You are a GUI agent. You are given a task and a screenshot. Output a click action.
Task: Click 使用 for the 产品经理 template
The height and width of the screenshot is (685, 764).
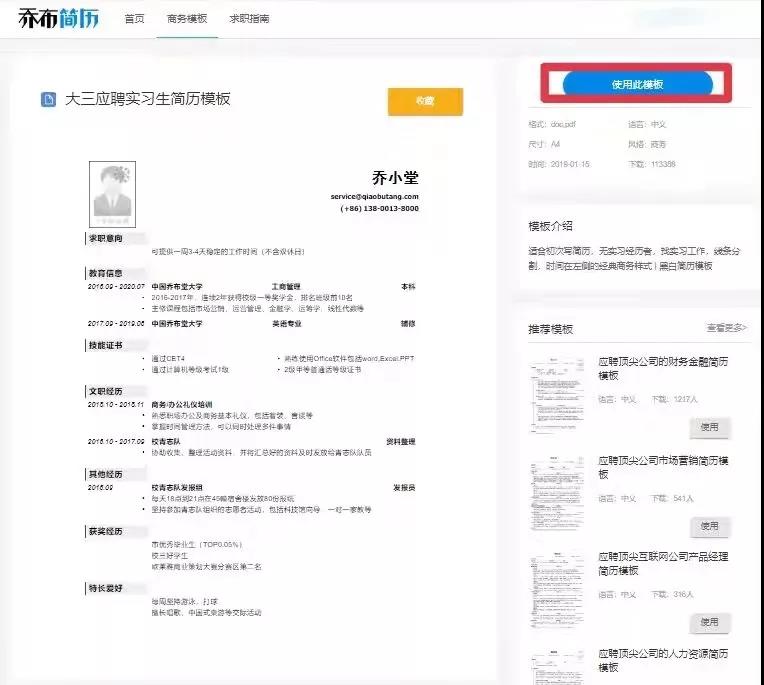coord(709,622)
